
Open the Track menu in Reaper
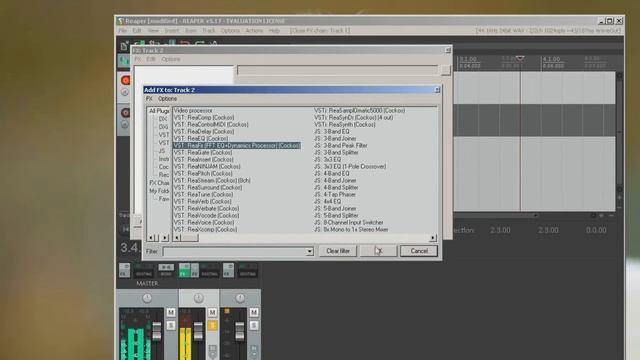[209, 31]
